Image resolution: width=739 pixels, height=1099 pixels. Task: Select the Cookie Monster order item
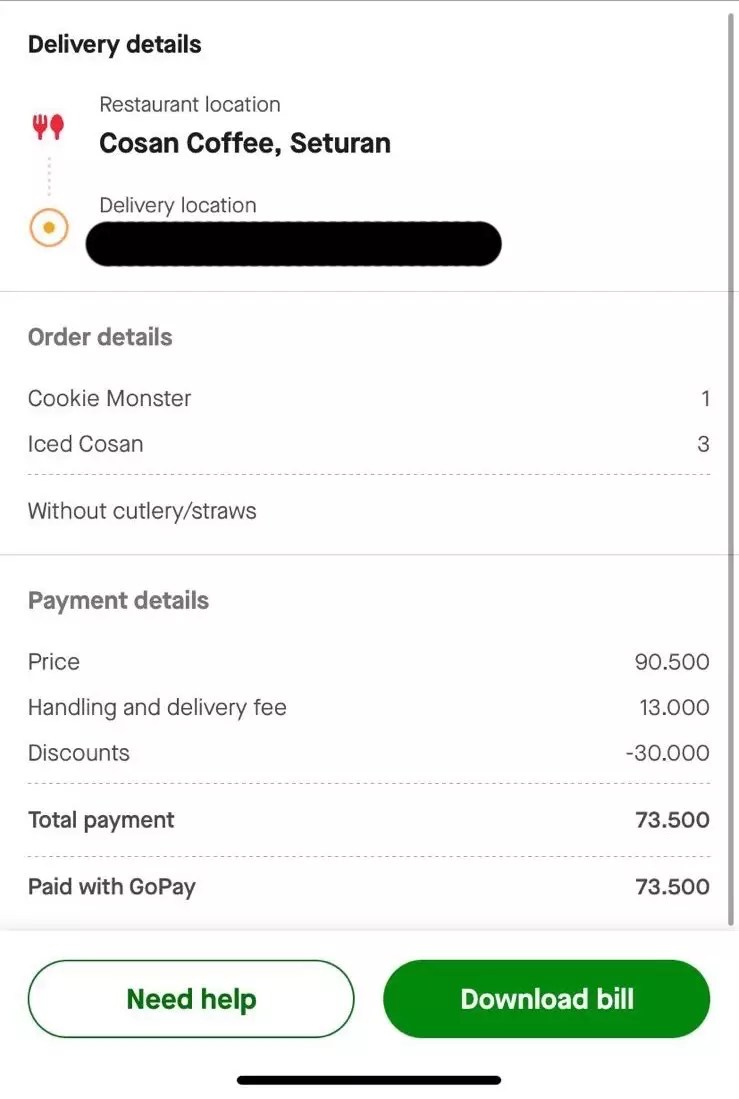click(109, 398)
